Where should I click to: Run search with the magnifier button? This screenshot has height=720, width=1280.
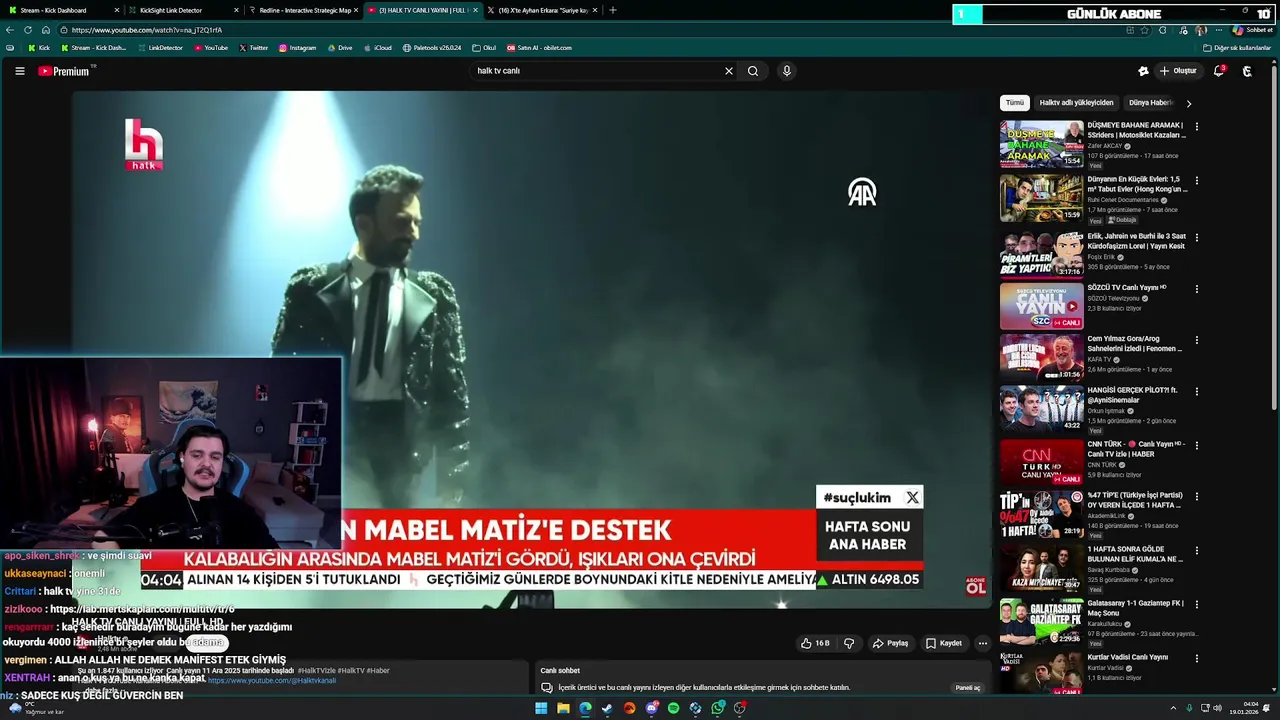point(753,71)
